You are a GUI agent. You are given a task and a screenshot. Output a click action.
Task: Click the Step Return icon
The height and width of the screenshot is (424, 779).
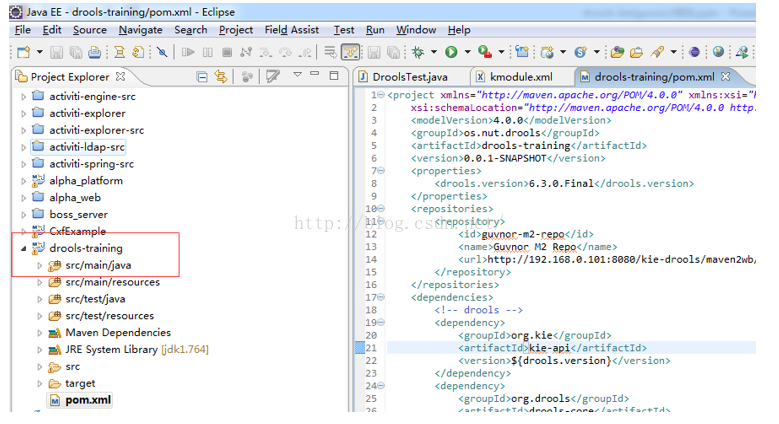tap(307, 52)
